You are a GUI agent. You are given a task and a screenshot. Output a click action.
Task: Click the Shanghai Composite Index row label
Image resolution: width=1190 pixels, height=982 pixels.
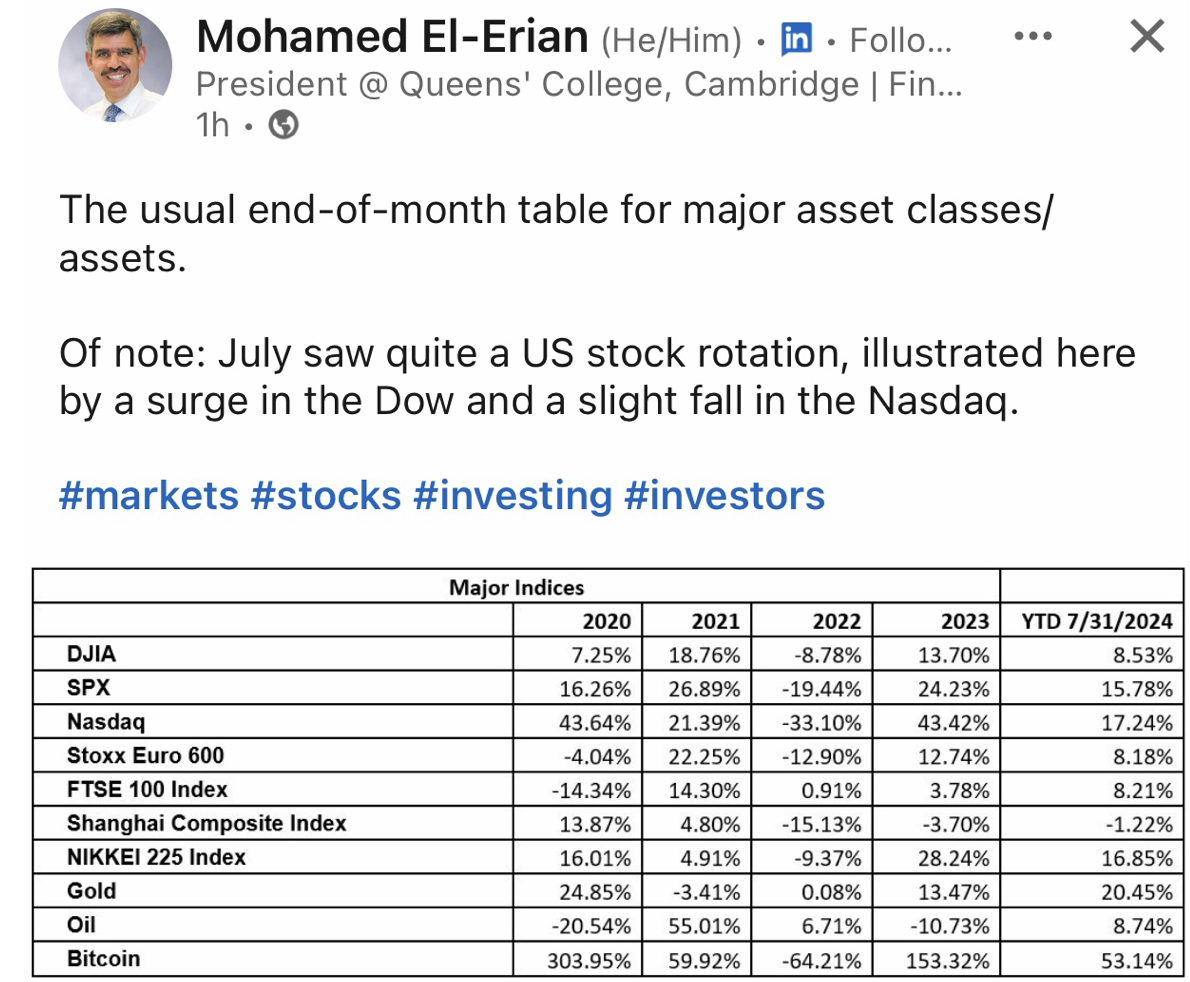(206, 823)
